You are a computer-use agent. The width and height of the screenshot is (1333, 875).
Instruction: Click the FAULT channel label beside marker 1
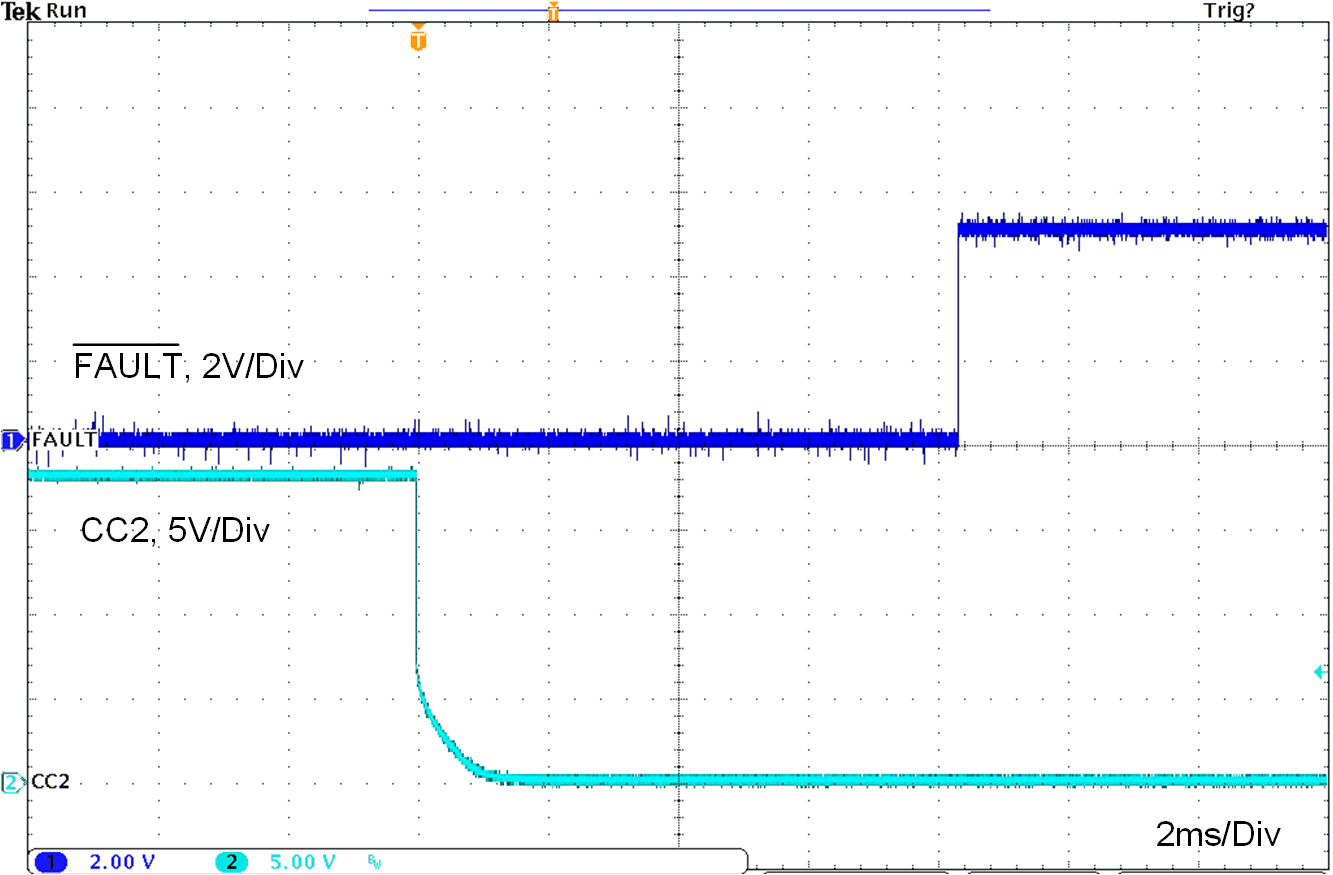[x=64, y=440]
